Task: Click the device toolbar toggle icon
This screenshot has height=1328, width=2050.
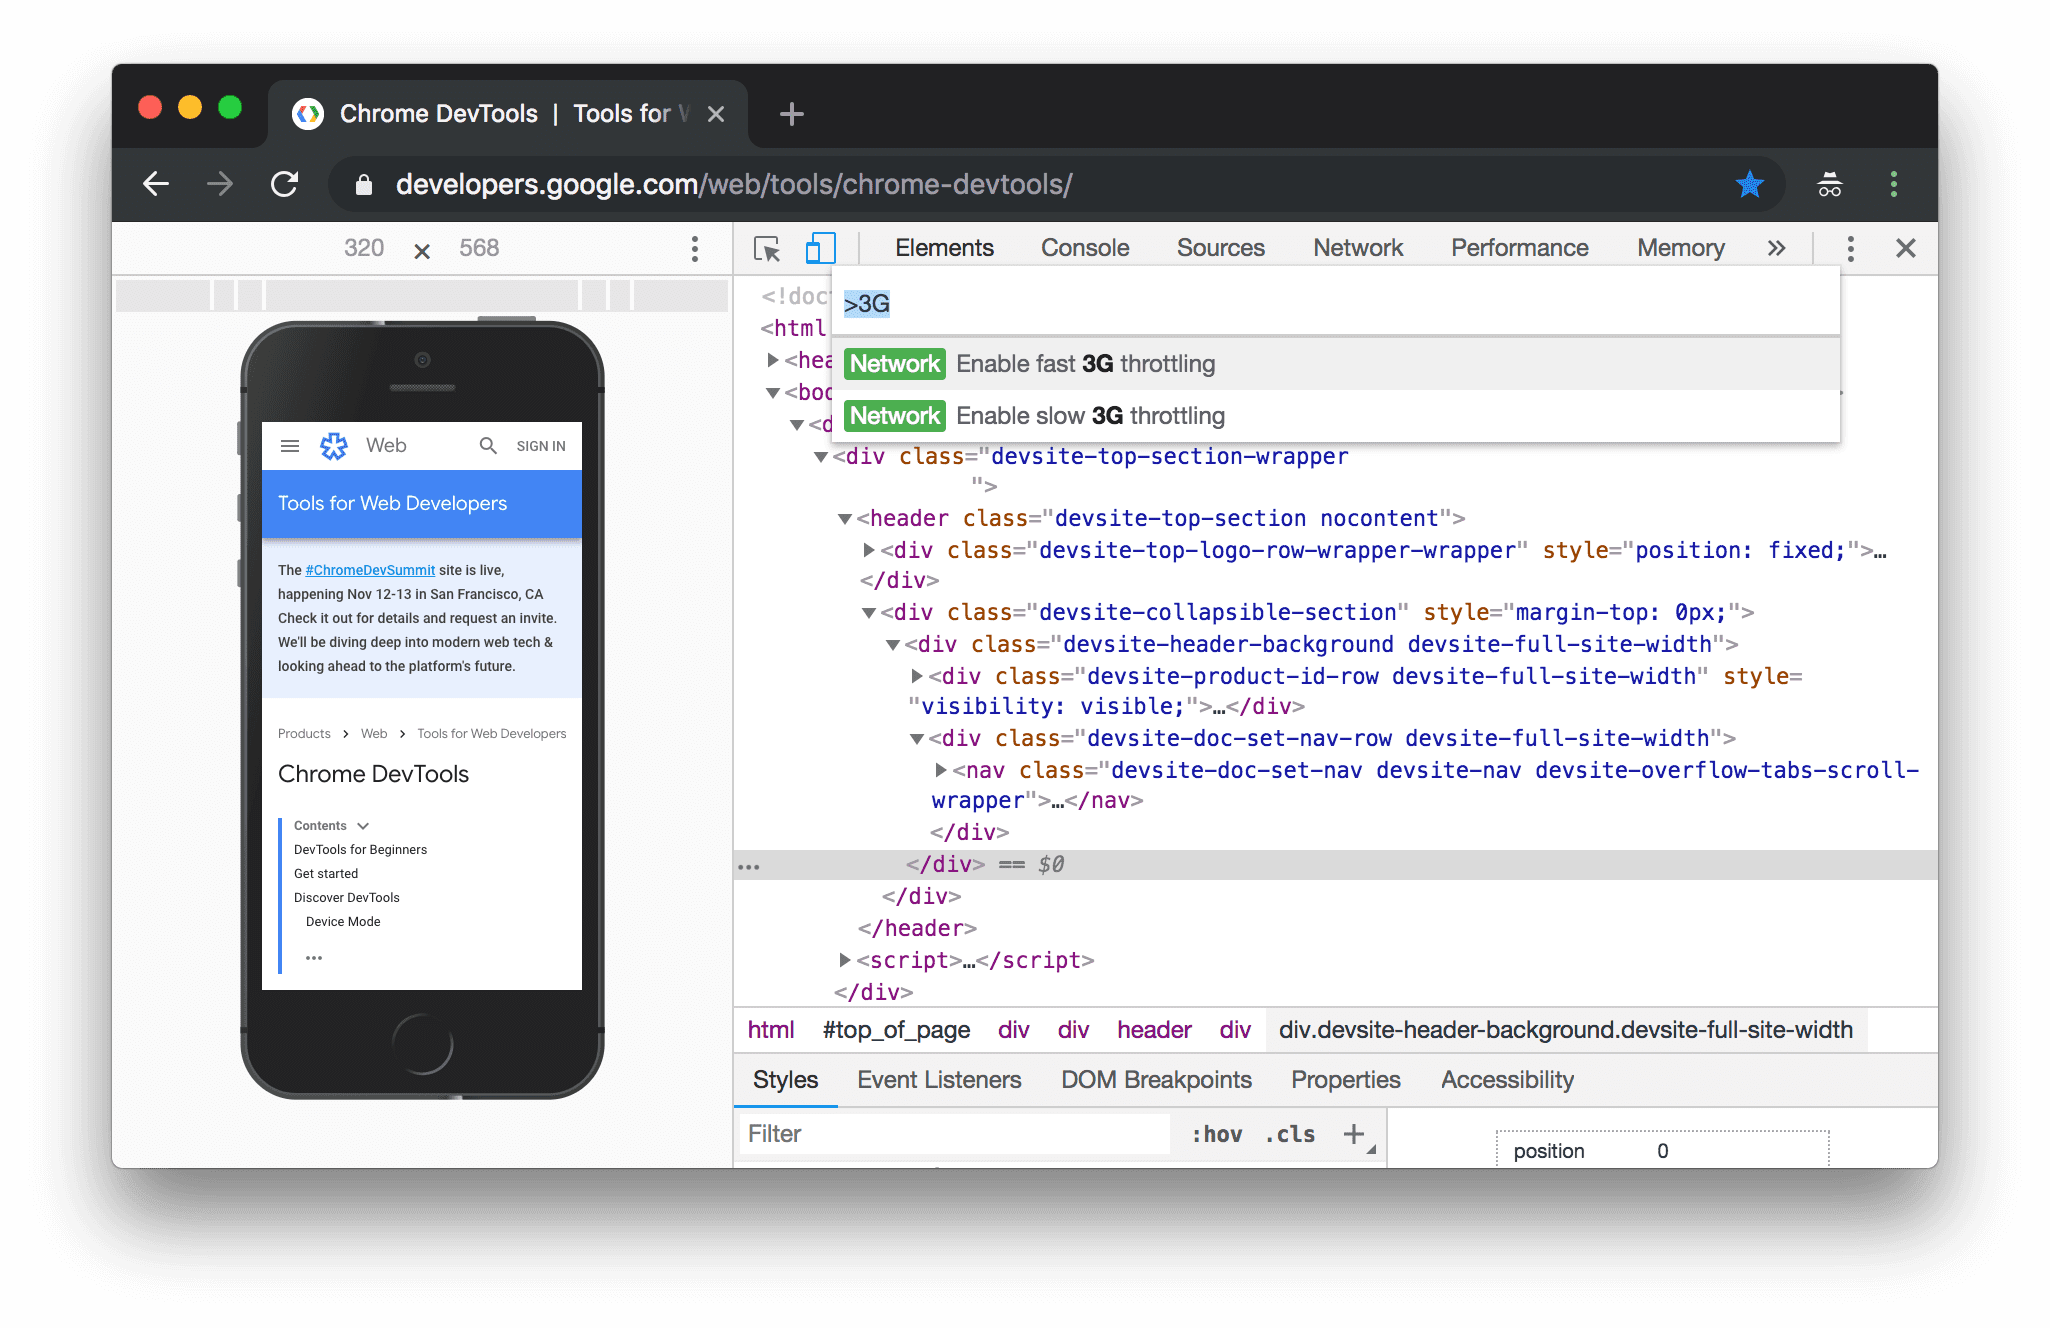Action: click(x=819, y=248)
